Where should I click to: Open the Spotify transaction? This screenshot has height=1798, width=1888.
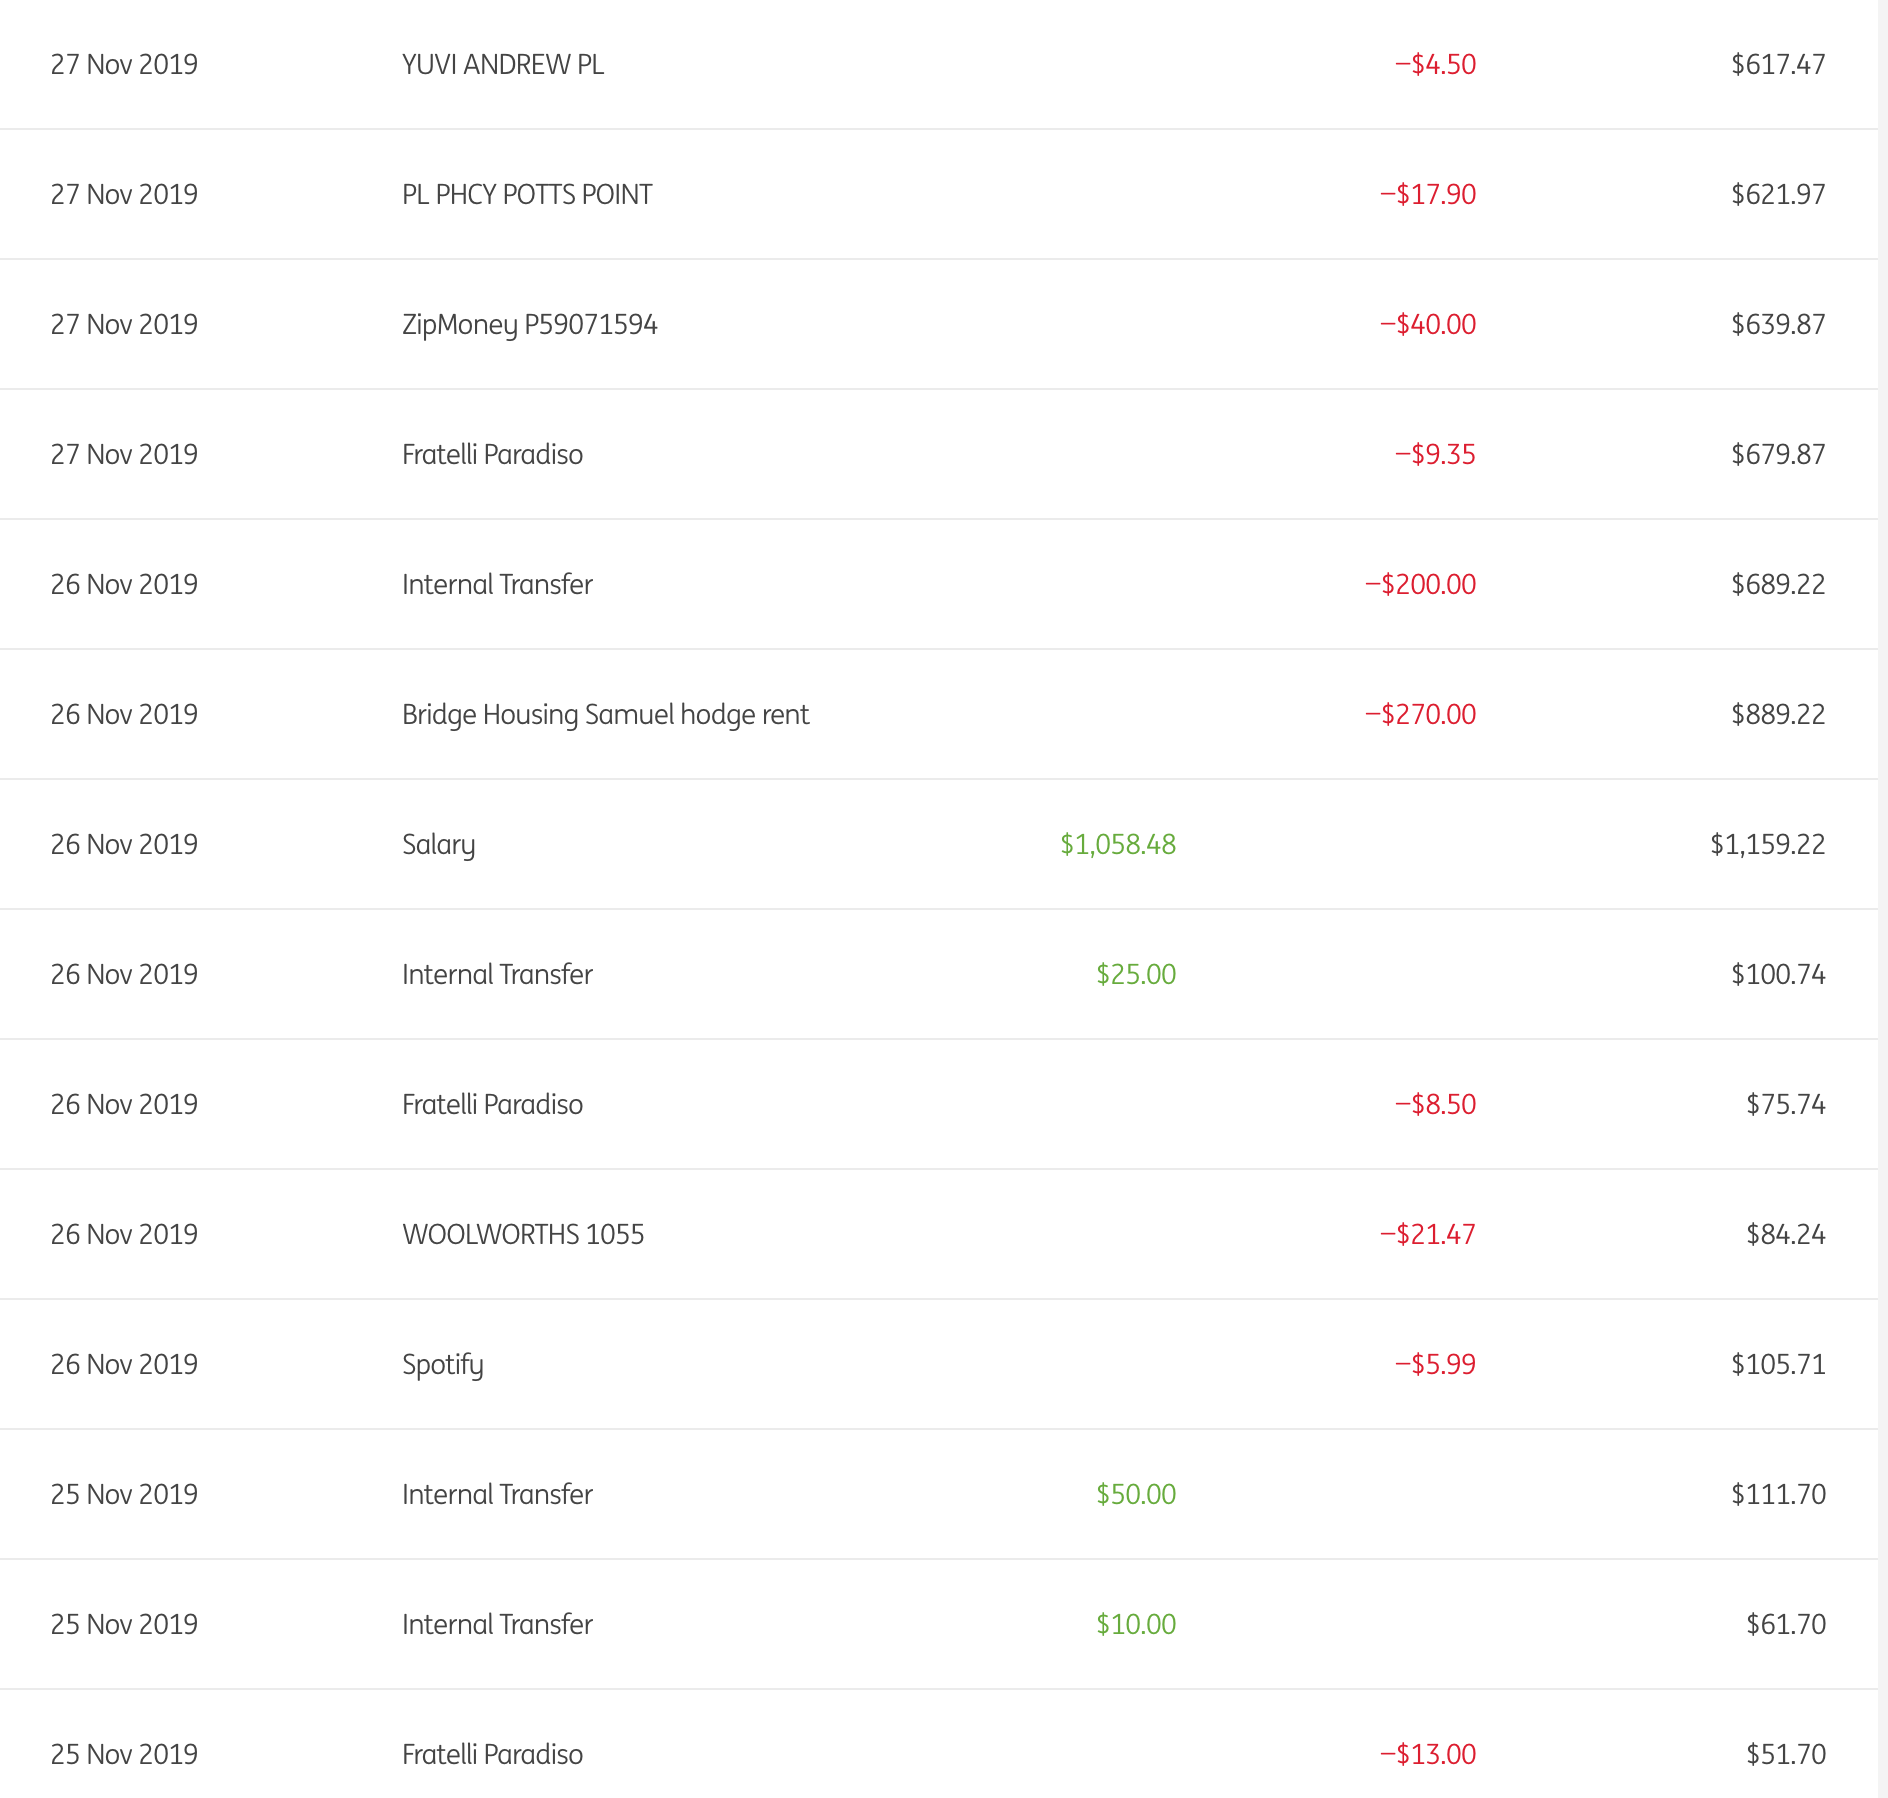442,1365
